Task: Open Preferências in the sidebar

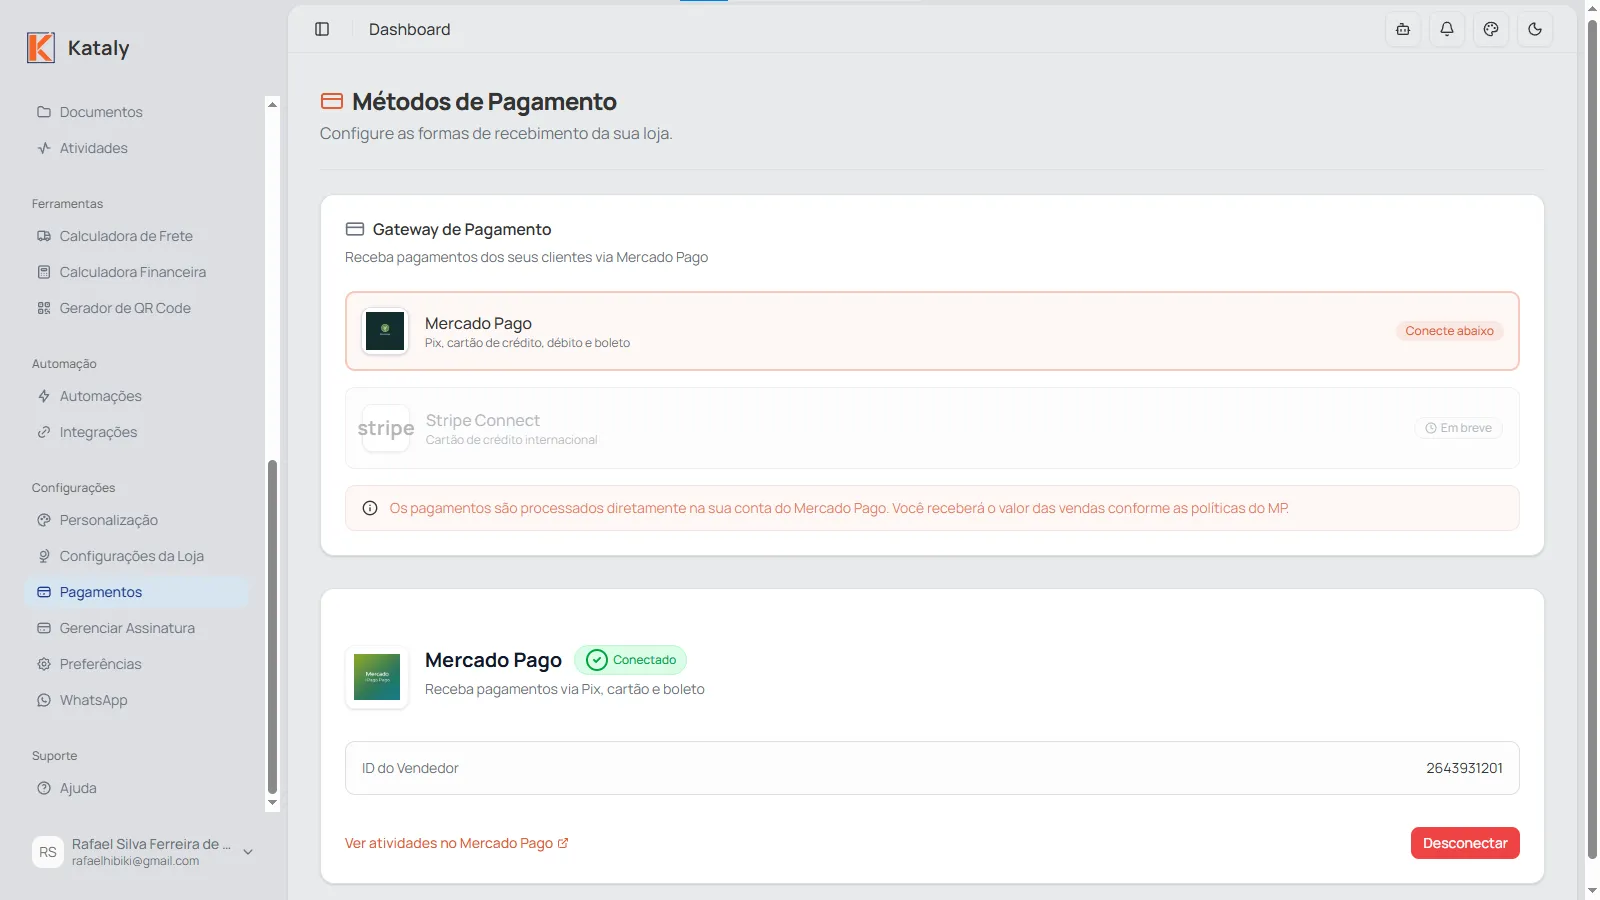Action: 136,664
